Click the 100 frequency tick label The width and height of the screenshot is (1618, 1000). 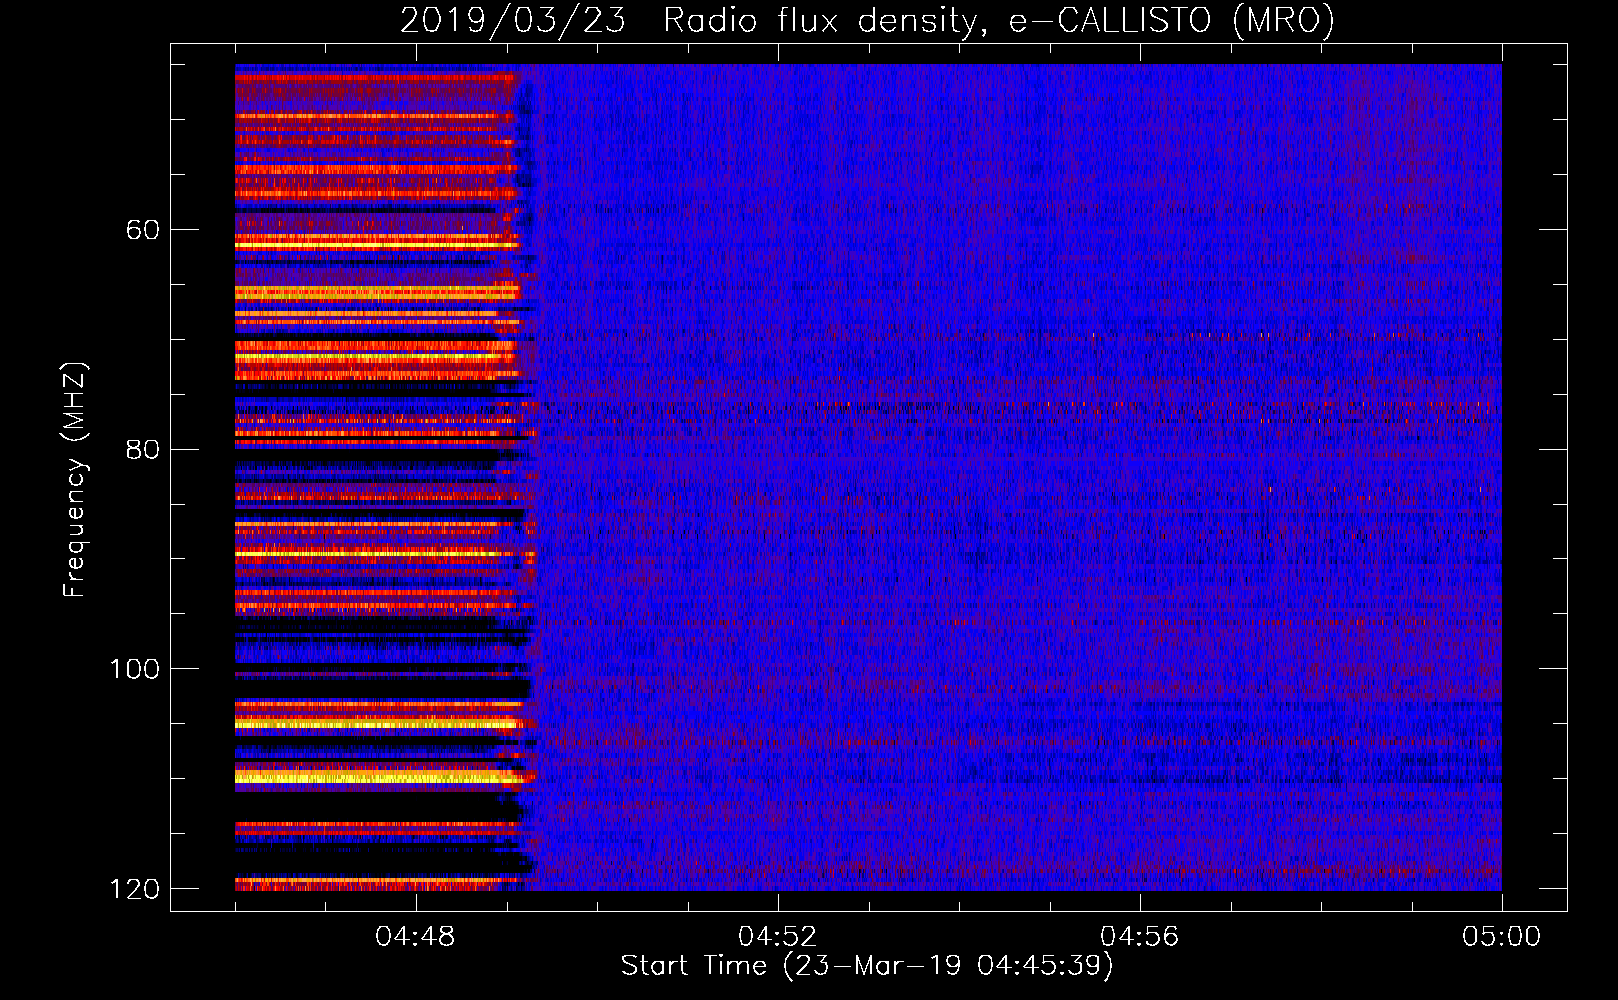[x=134, y=669]
